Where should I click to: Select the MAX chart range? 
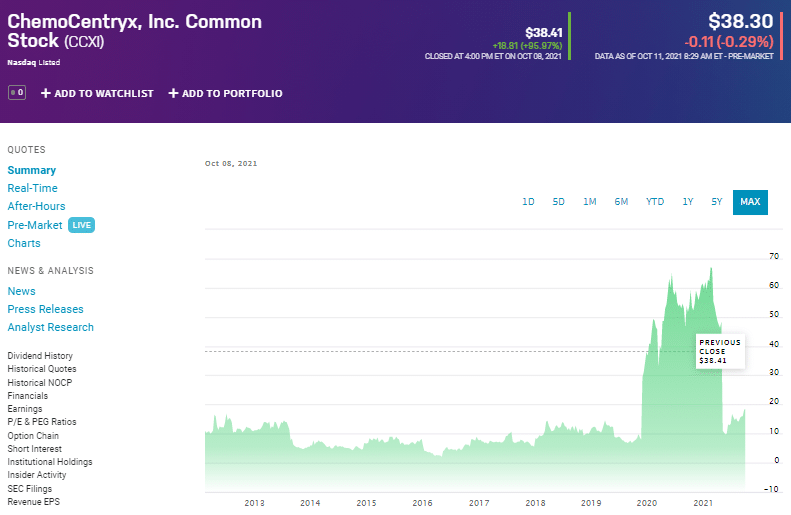[x=750, y=202]
